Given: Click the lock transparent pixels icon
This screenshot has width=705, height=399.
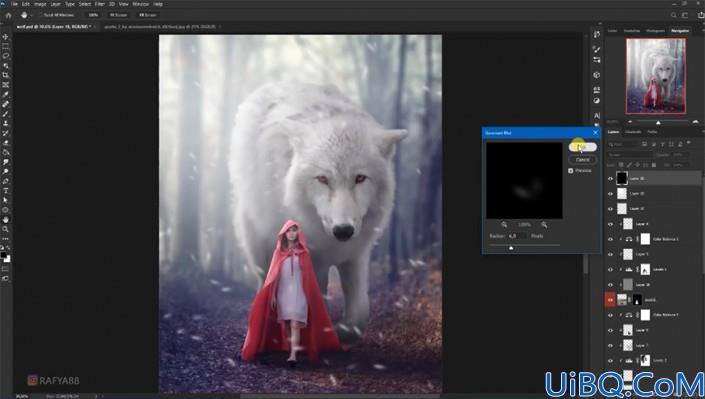Looking at the screenshot, I should click(x=621, y=165).
